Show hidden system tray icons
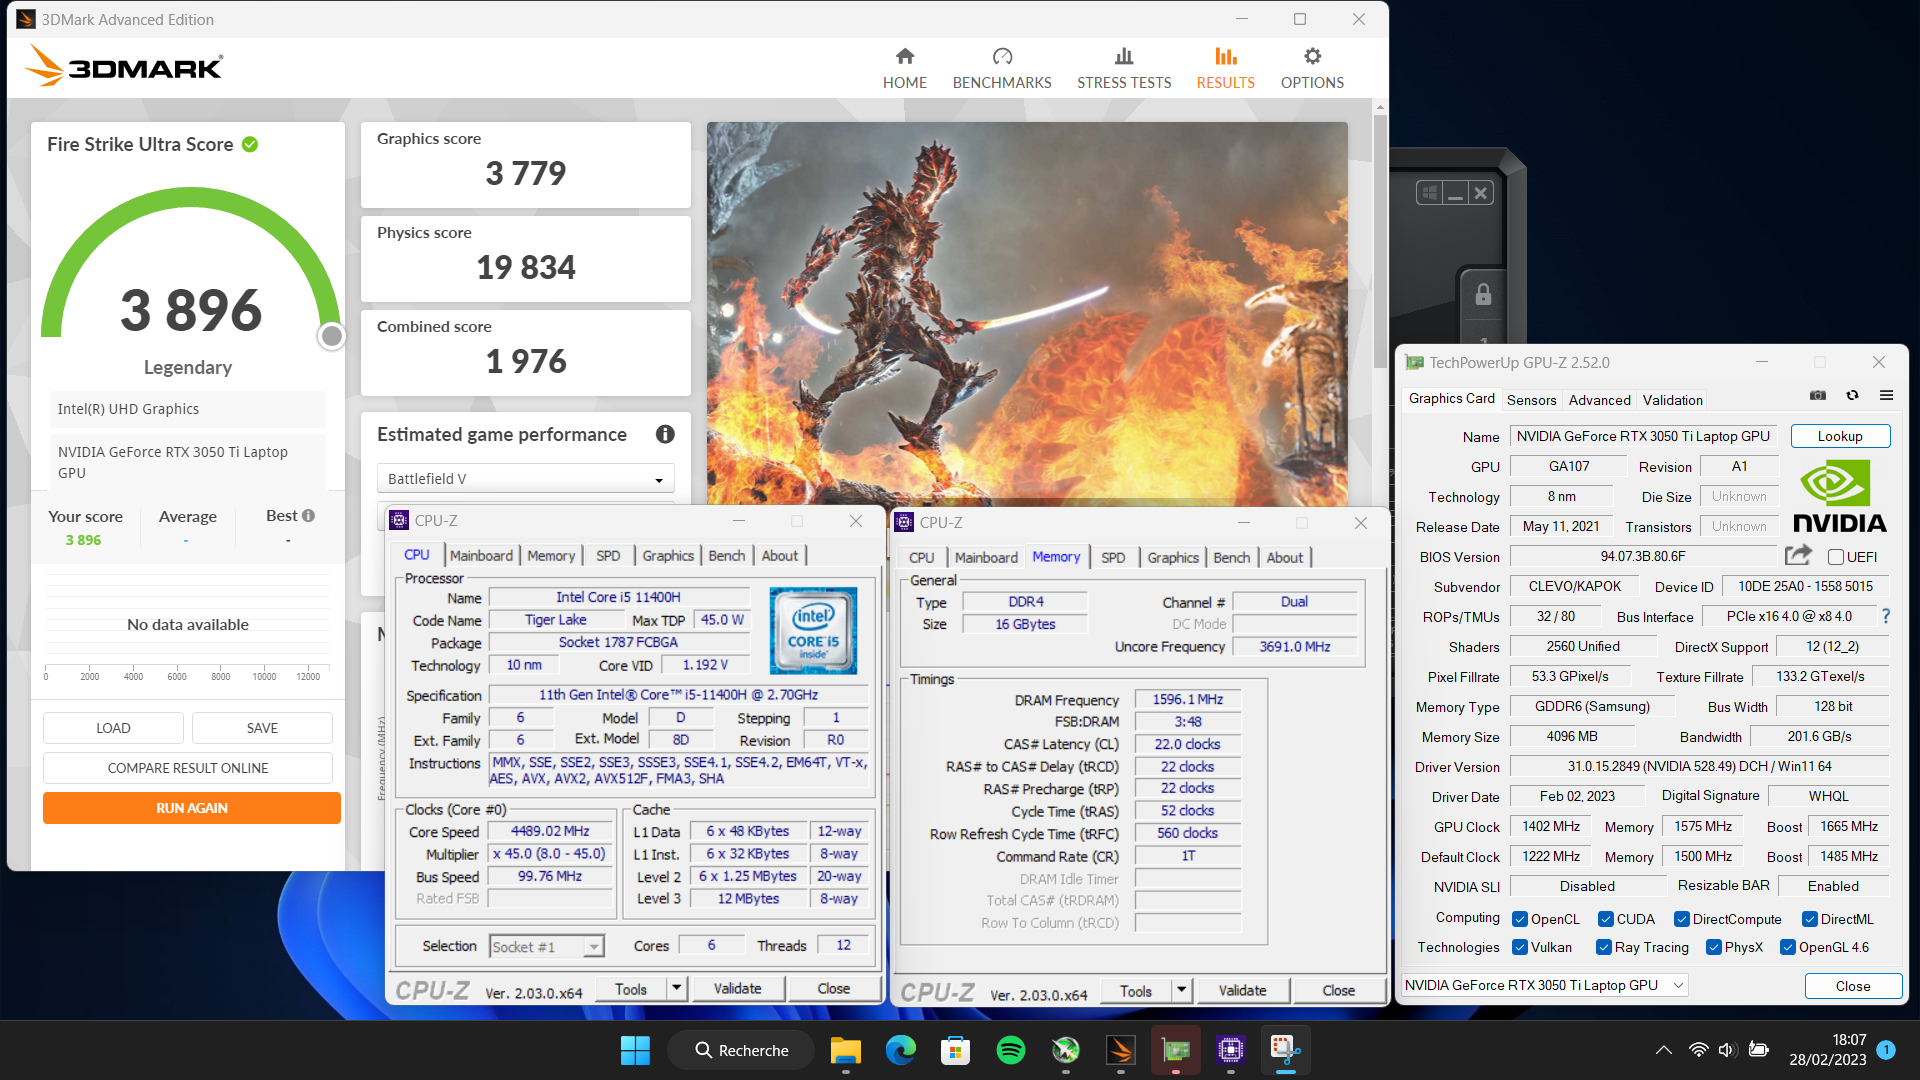Viewport: 1920px width, 1080px height. point(1663,1050)
